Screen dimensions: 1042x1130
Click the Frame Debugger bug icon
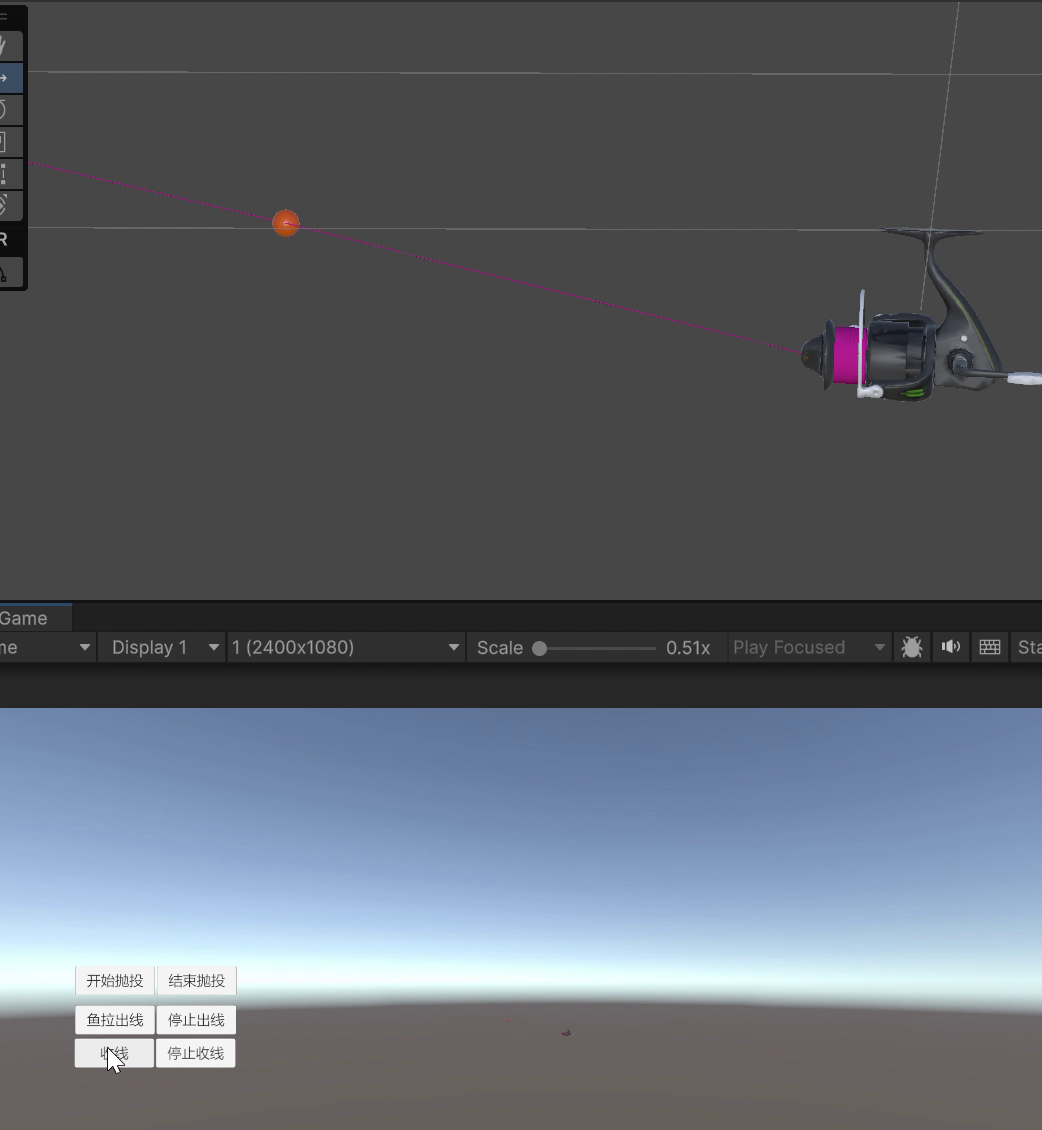(x=911, y=647)
